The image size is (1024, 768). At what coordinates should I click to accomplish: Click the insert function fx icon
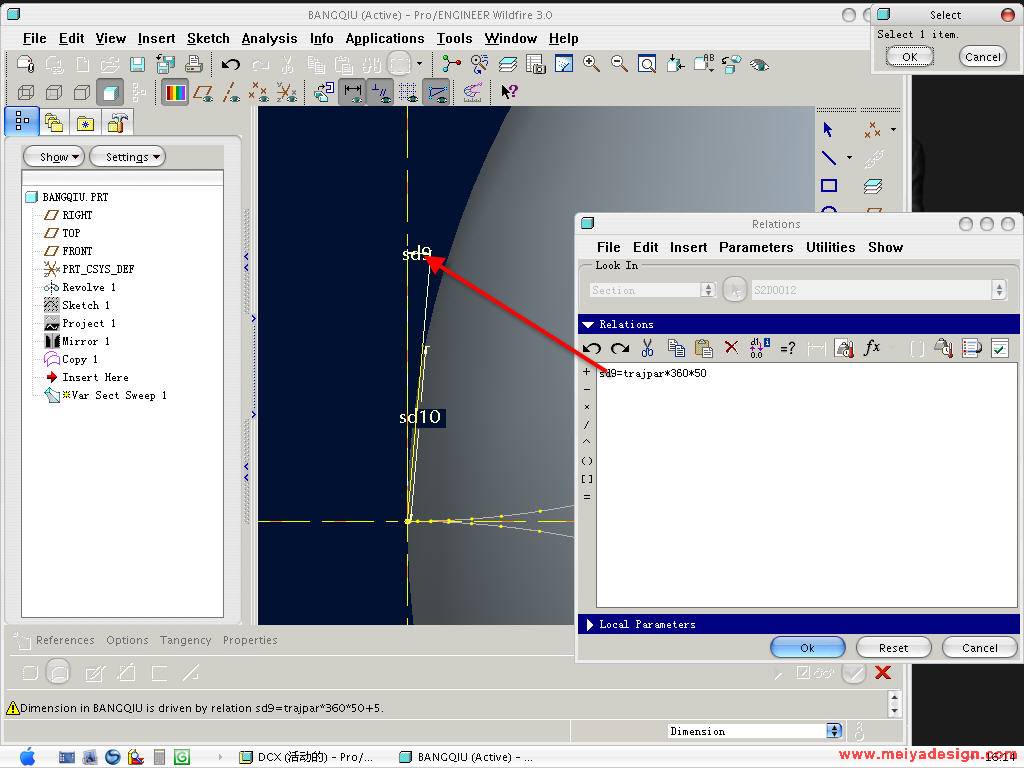point(872,348)
